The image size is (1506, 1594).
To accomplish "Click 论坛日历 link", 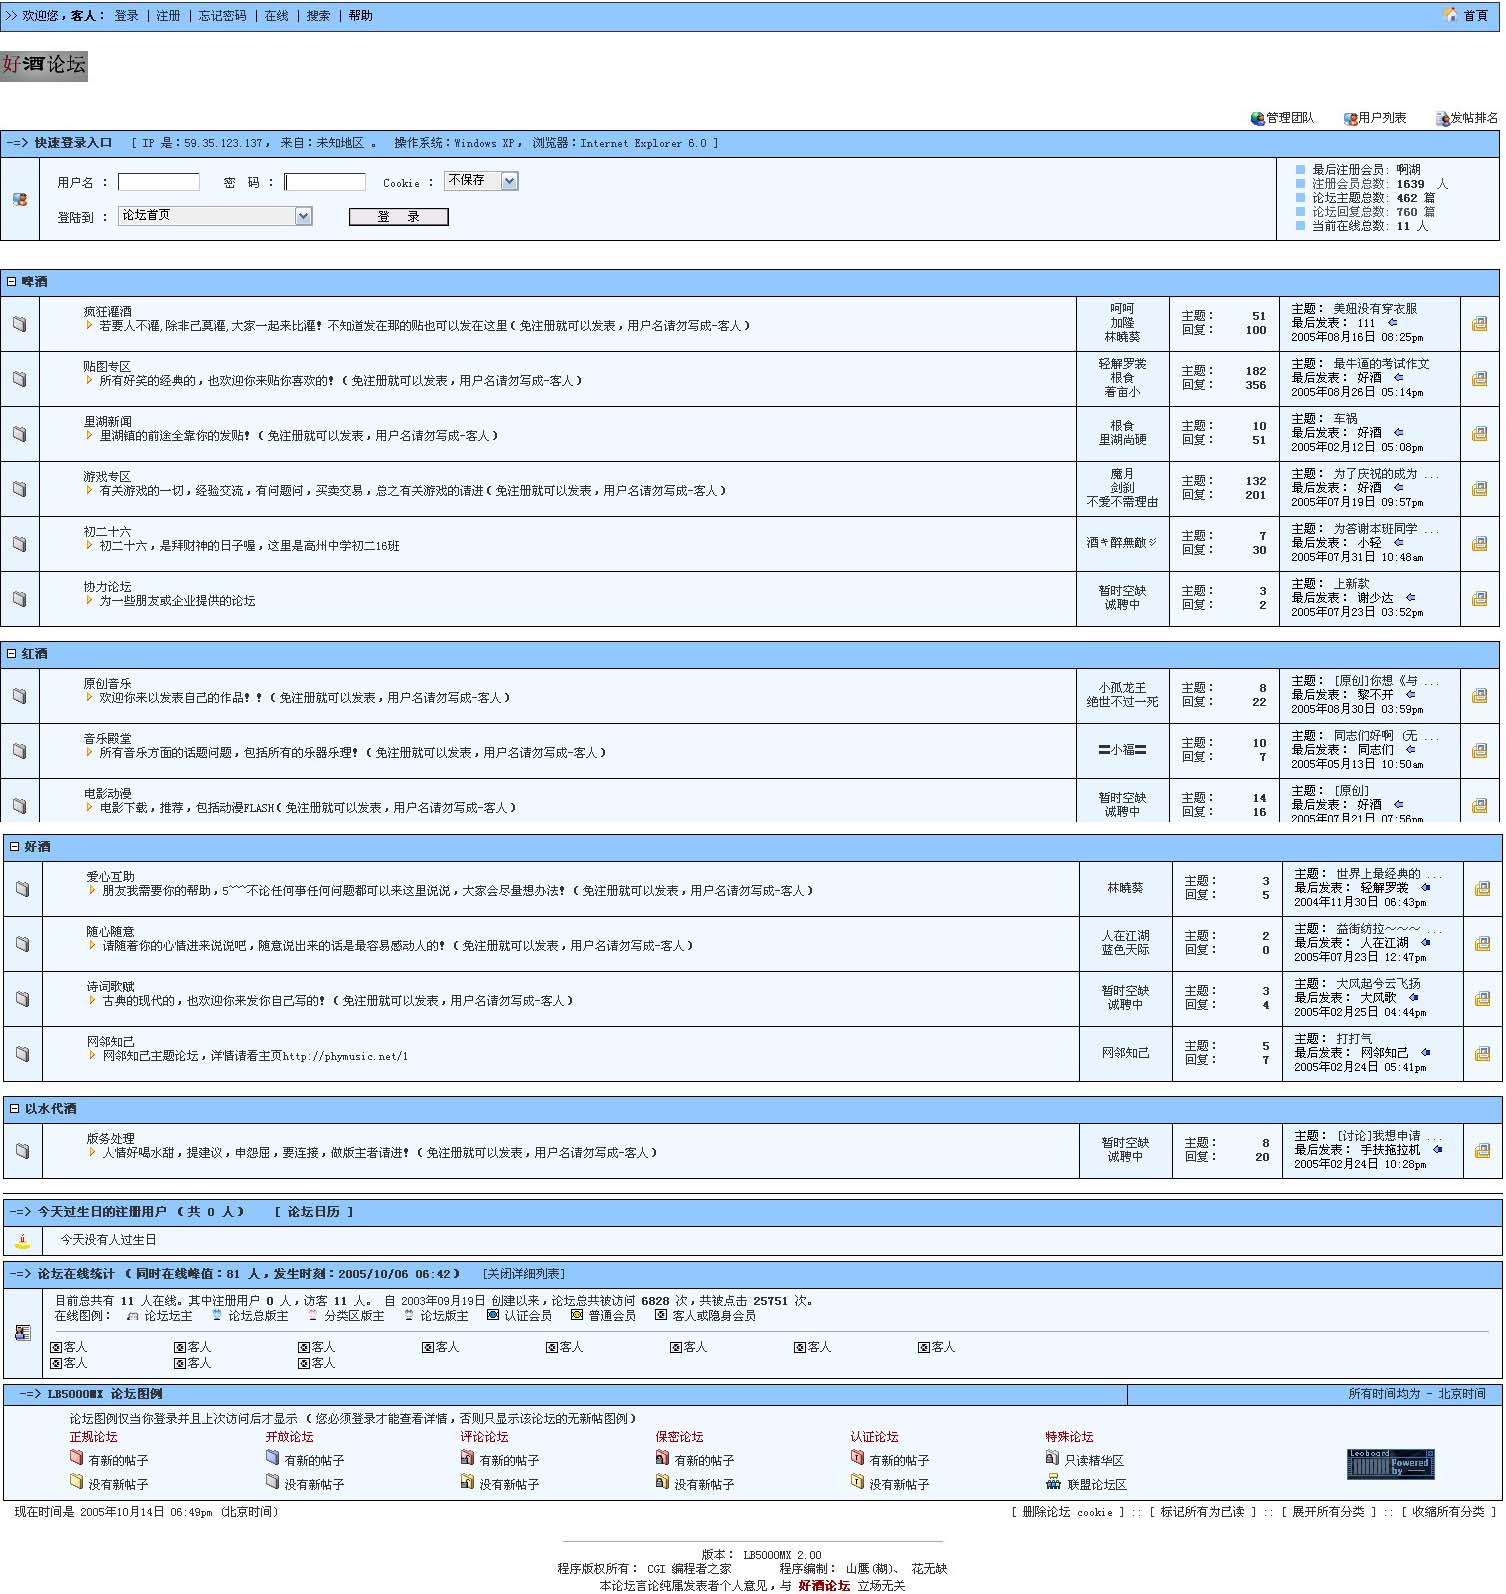I will [313, 1212].
